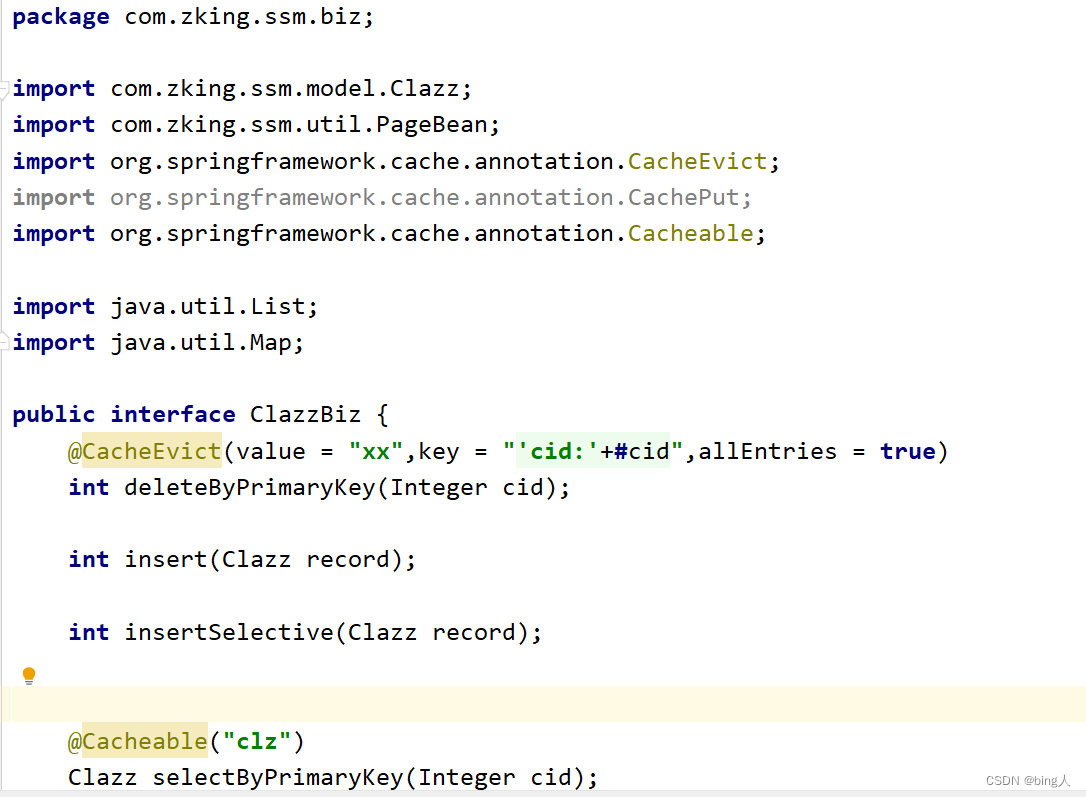This screenshot has width=1086, height=797.
Task: Collapse the ClazzBiz interface body
Action: pos(4,414)
